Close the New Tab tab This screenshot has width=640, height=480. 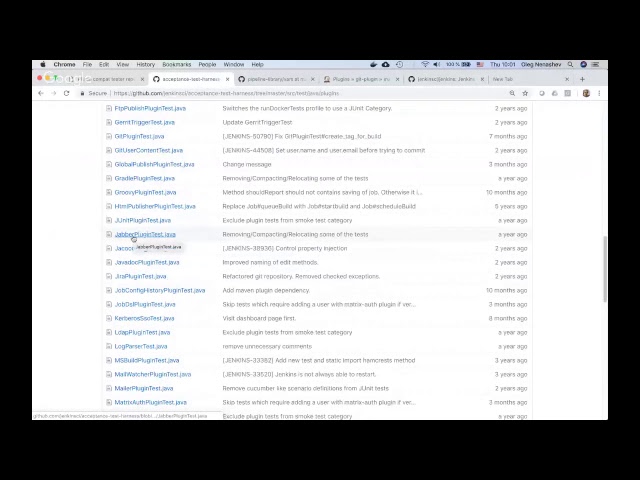click(x=567, y=79)
